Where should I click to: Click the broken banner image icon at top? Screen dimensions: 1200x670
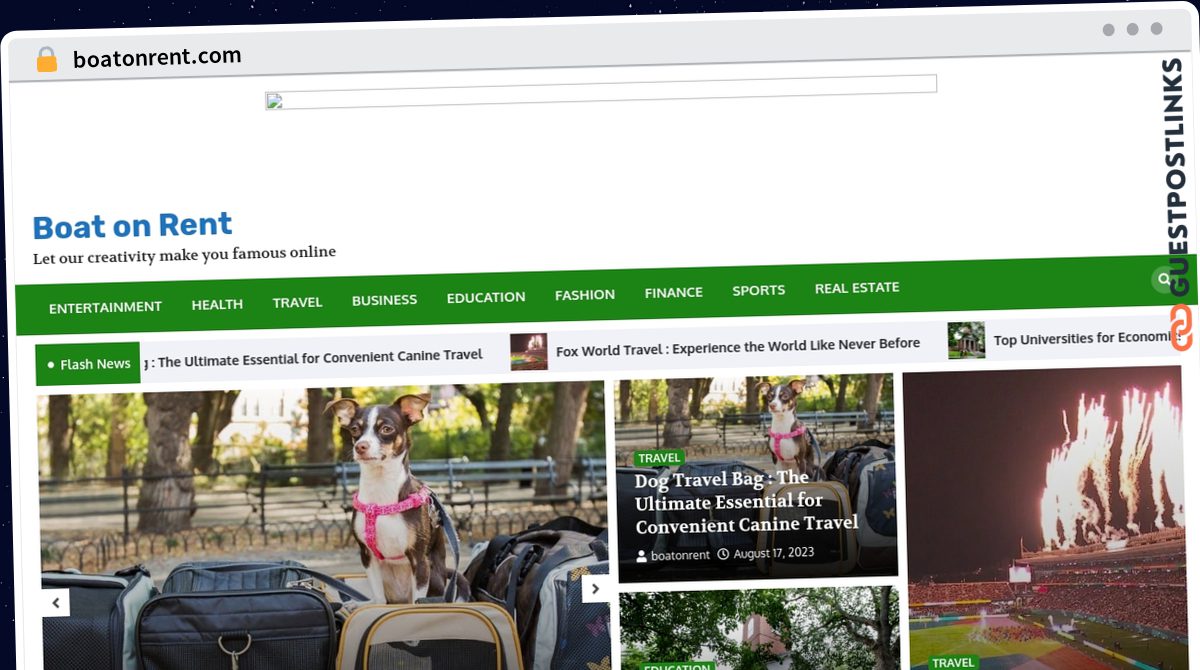pos(274,100)
